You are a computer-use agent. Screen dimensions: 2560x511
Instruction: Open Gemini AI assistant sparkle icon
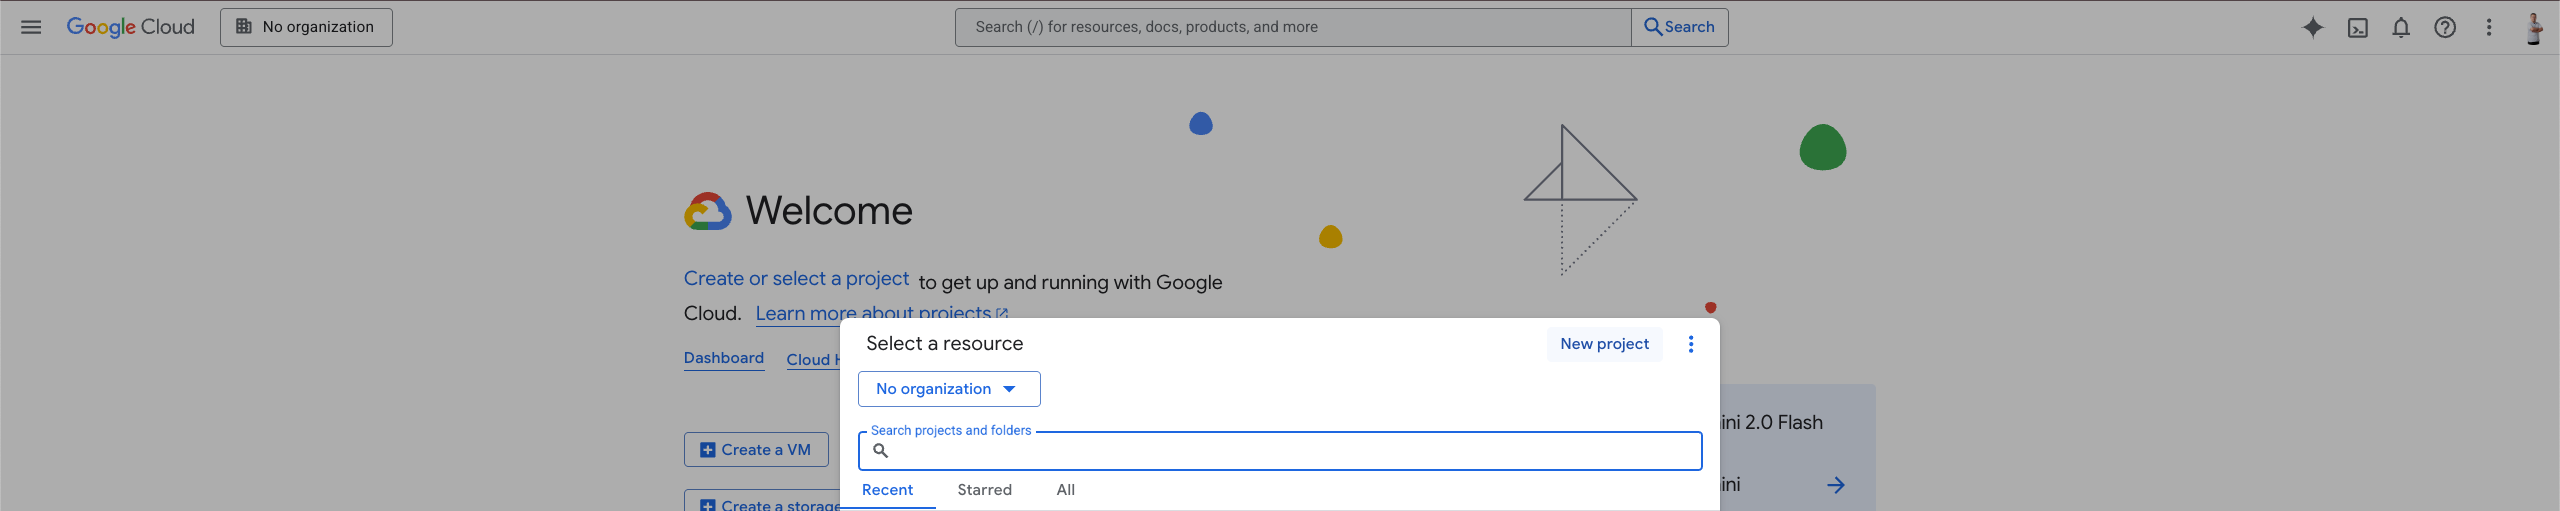[2312, 27]
